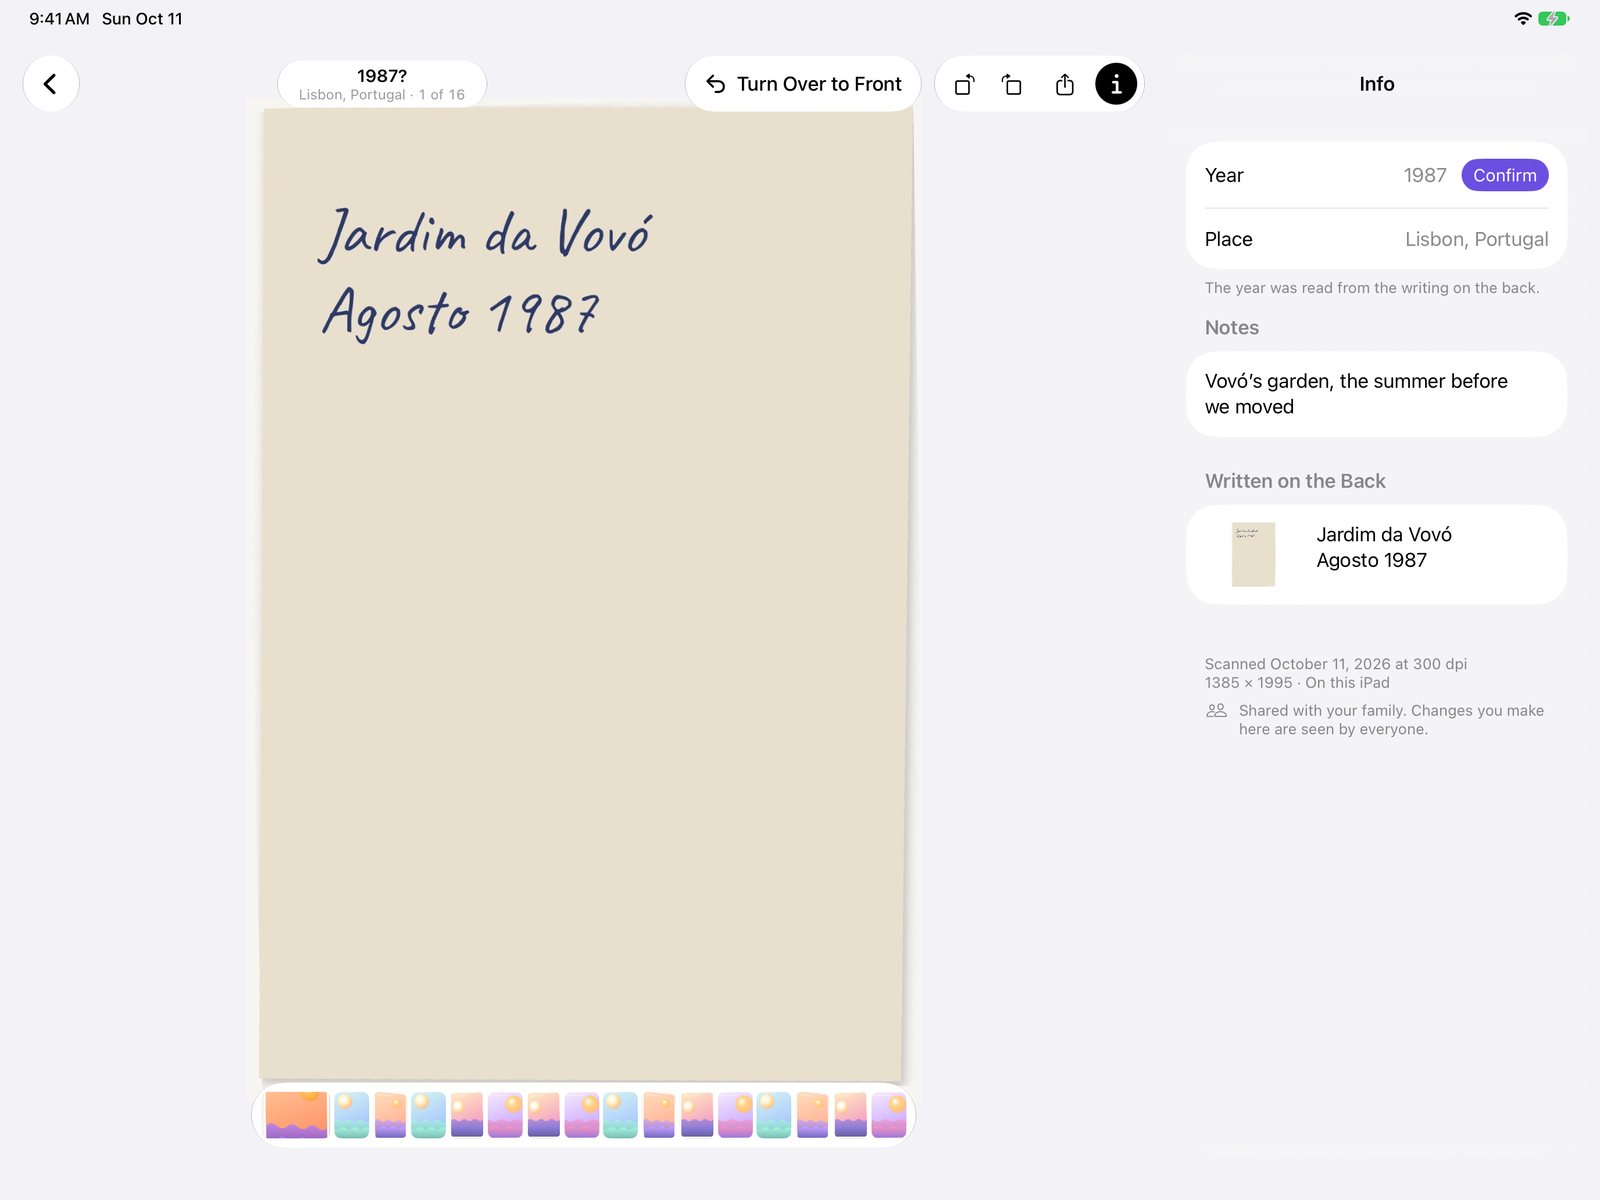Toggle the Info panel icon
This screenshot has width=1600, height=1200.
click(x=1116, y=84)
